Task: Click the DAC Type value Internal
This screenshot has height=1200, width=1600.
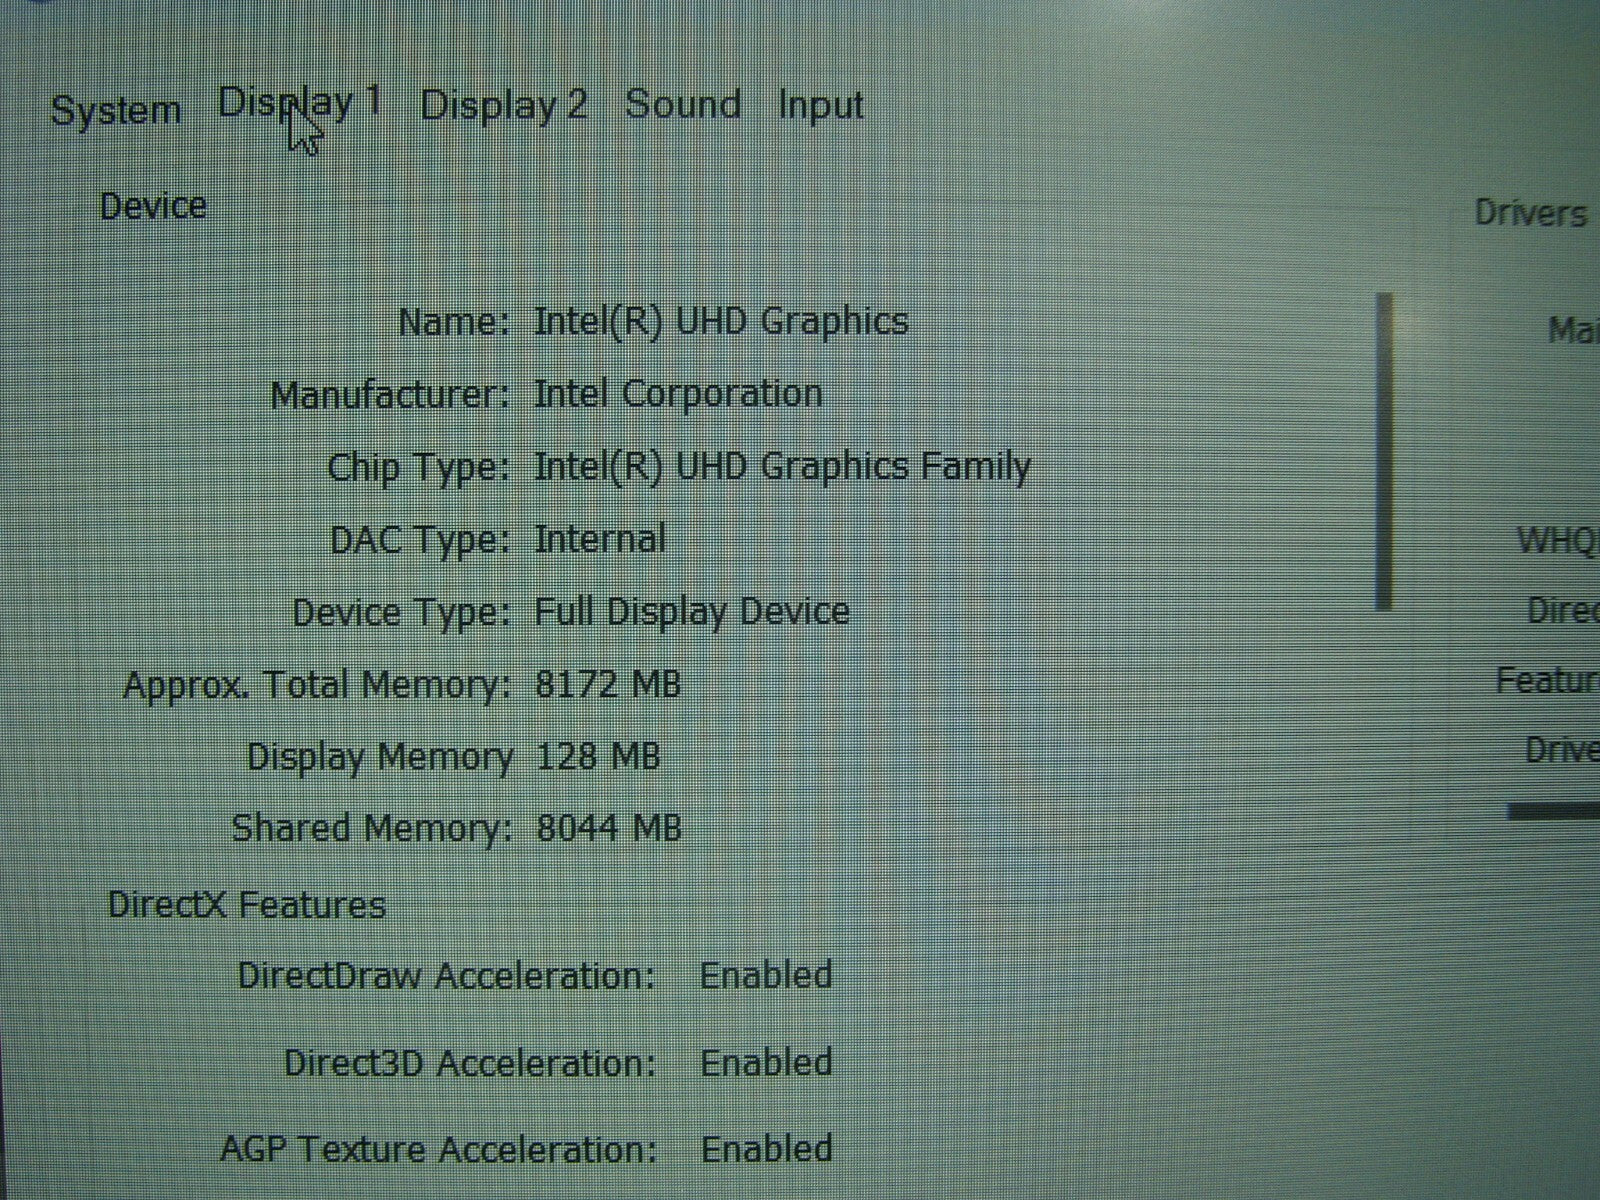Action: (x=600, y=539)
